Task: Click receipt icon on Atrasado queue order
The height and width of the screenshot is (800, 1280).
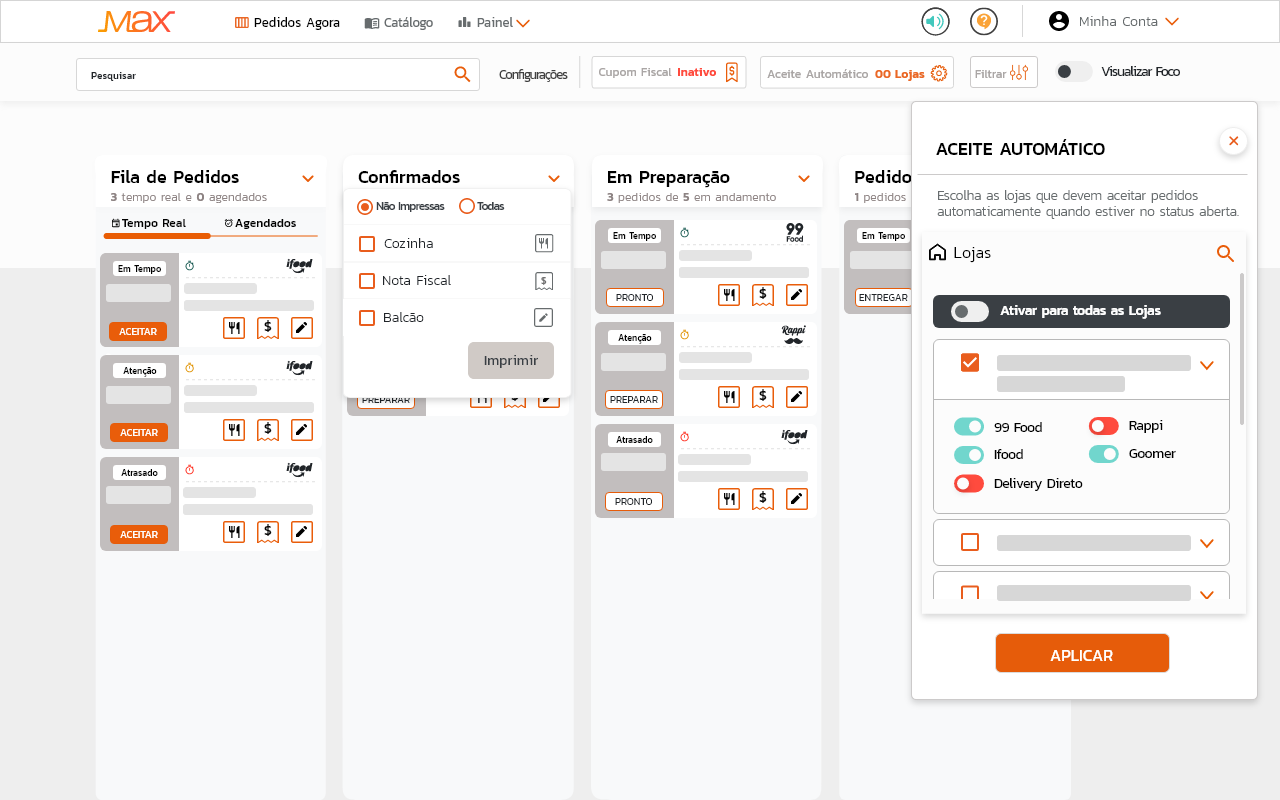Action: (x=268, y=532)
